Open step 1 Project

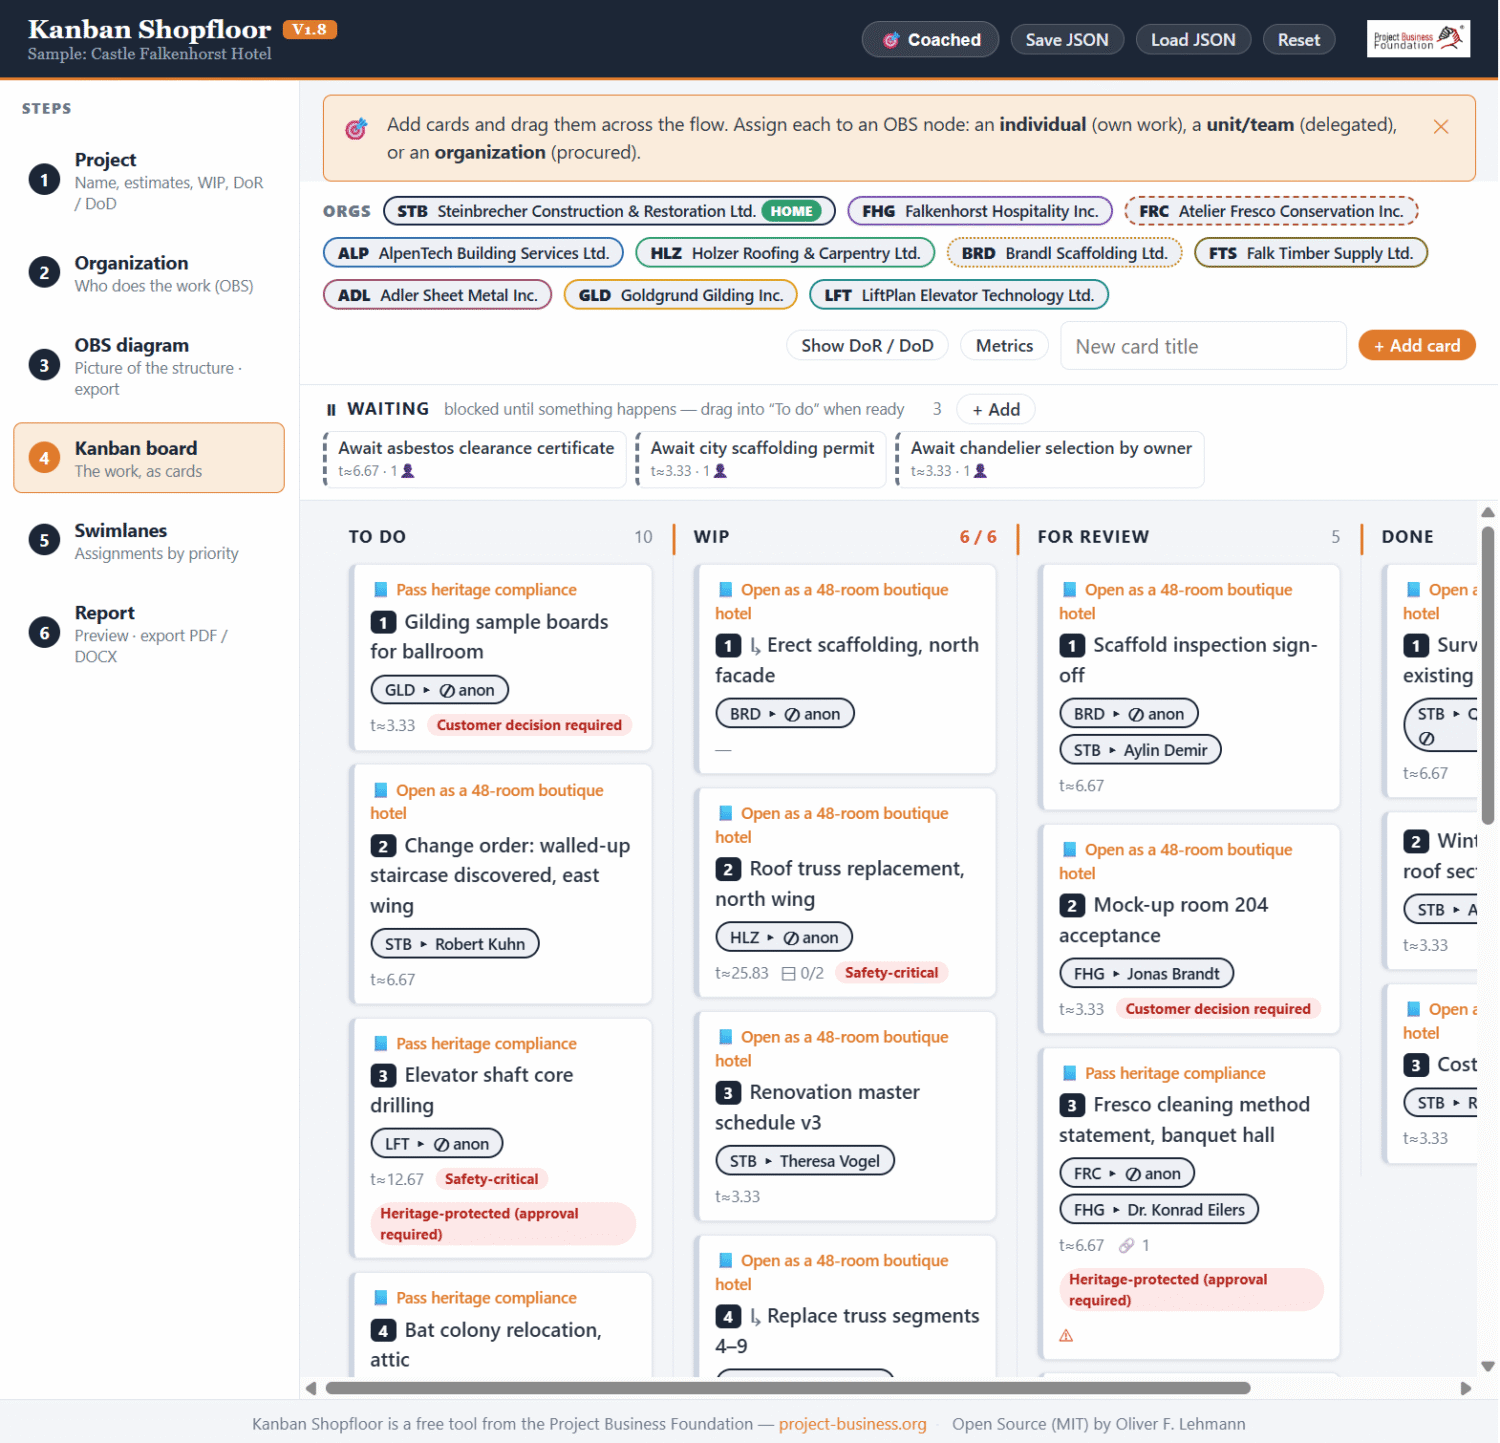pos(149,180)
